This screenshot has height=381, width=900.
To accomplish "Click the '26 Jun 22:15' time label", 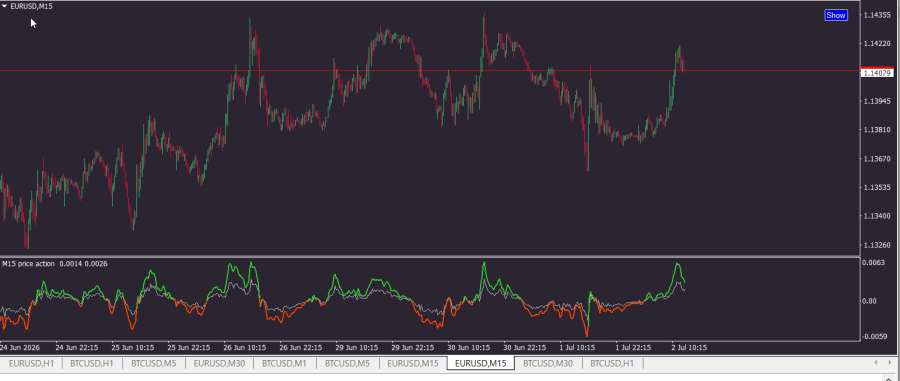I will (301, 348).
